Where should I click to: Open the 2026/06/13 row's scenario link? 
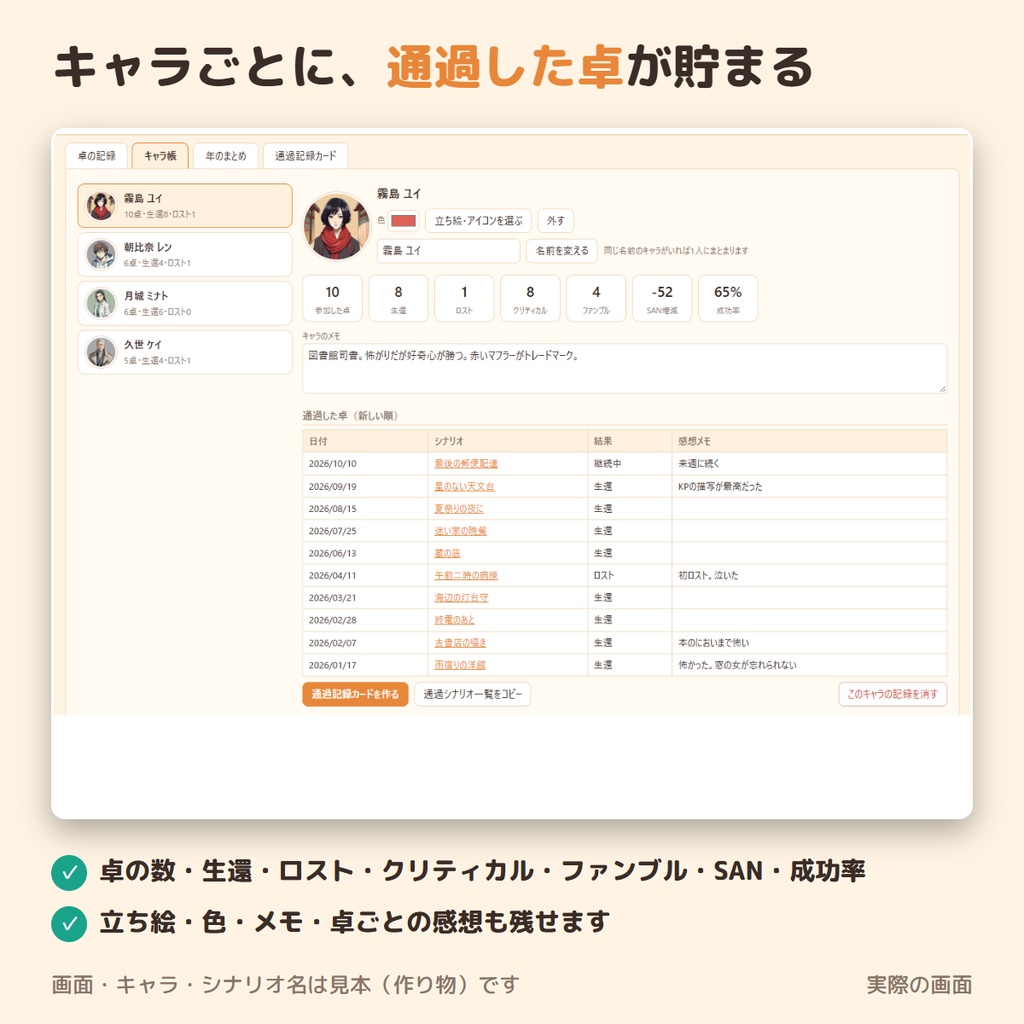[x=447, y=553]
